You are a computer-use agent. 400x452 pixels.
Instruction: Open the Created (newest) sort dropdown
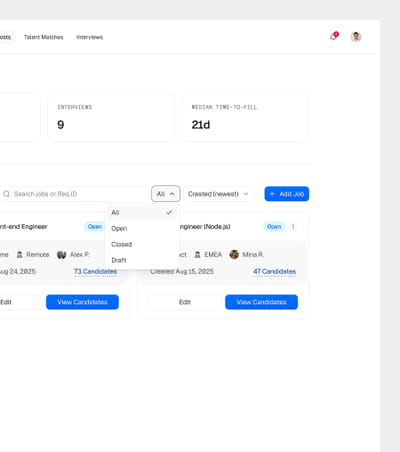coord(218,194)
